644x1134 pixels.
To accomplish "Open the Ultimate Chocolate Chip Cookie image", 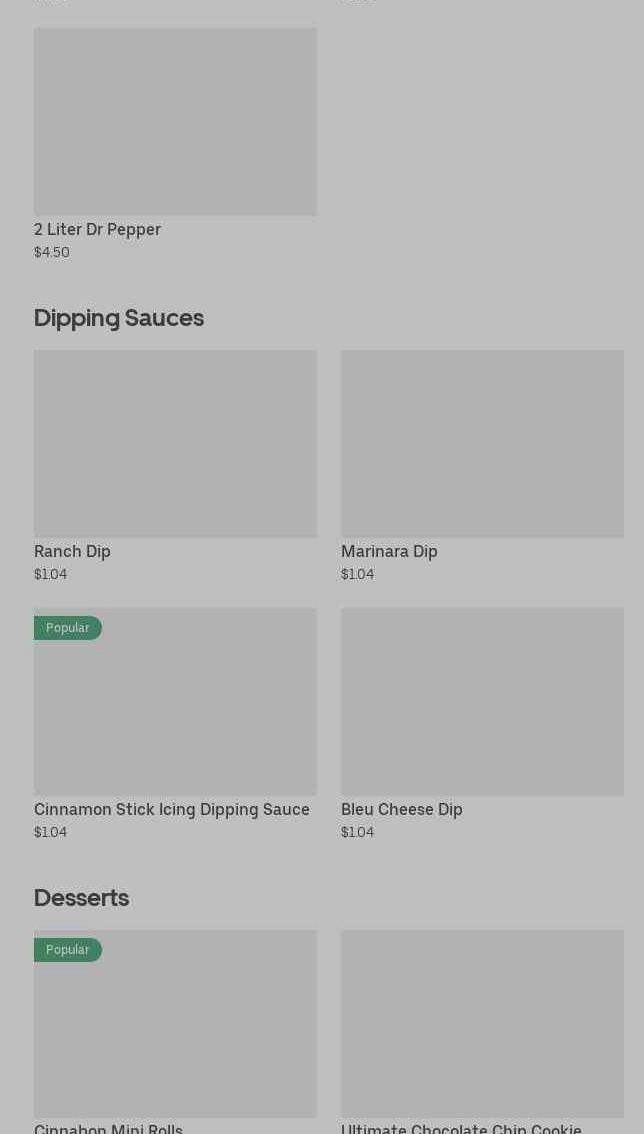I will point(482,1023).
